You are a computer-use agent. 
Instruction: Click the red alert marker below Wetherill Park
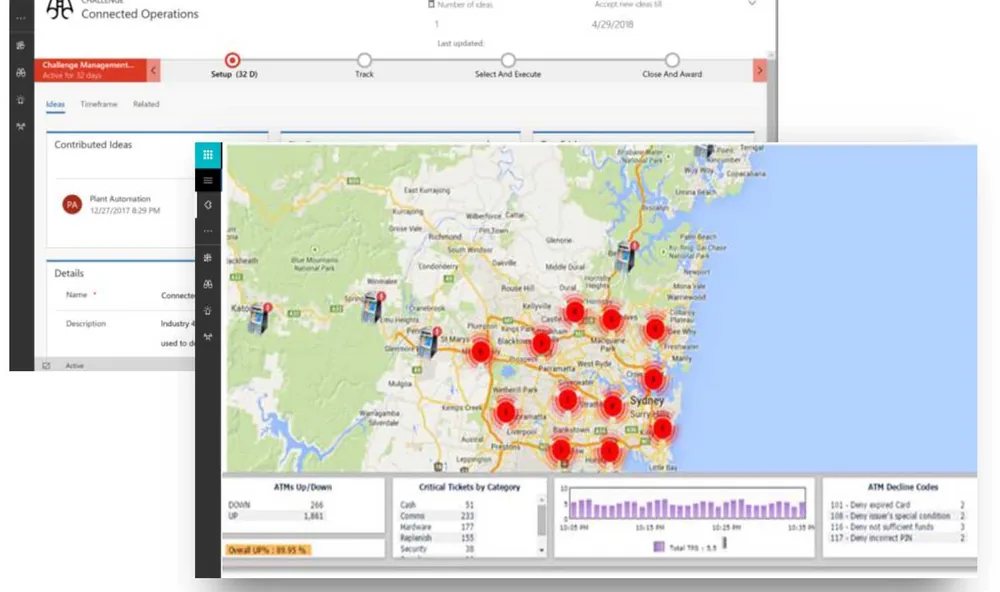tap(506, 412)
